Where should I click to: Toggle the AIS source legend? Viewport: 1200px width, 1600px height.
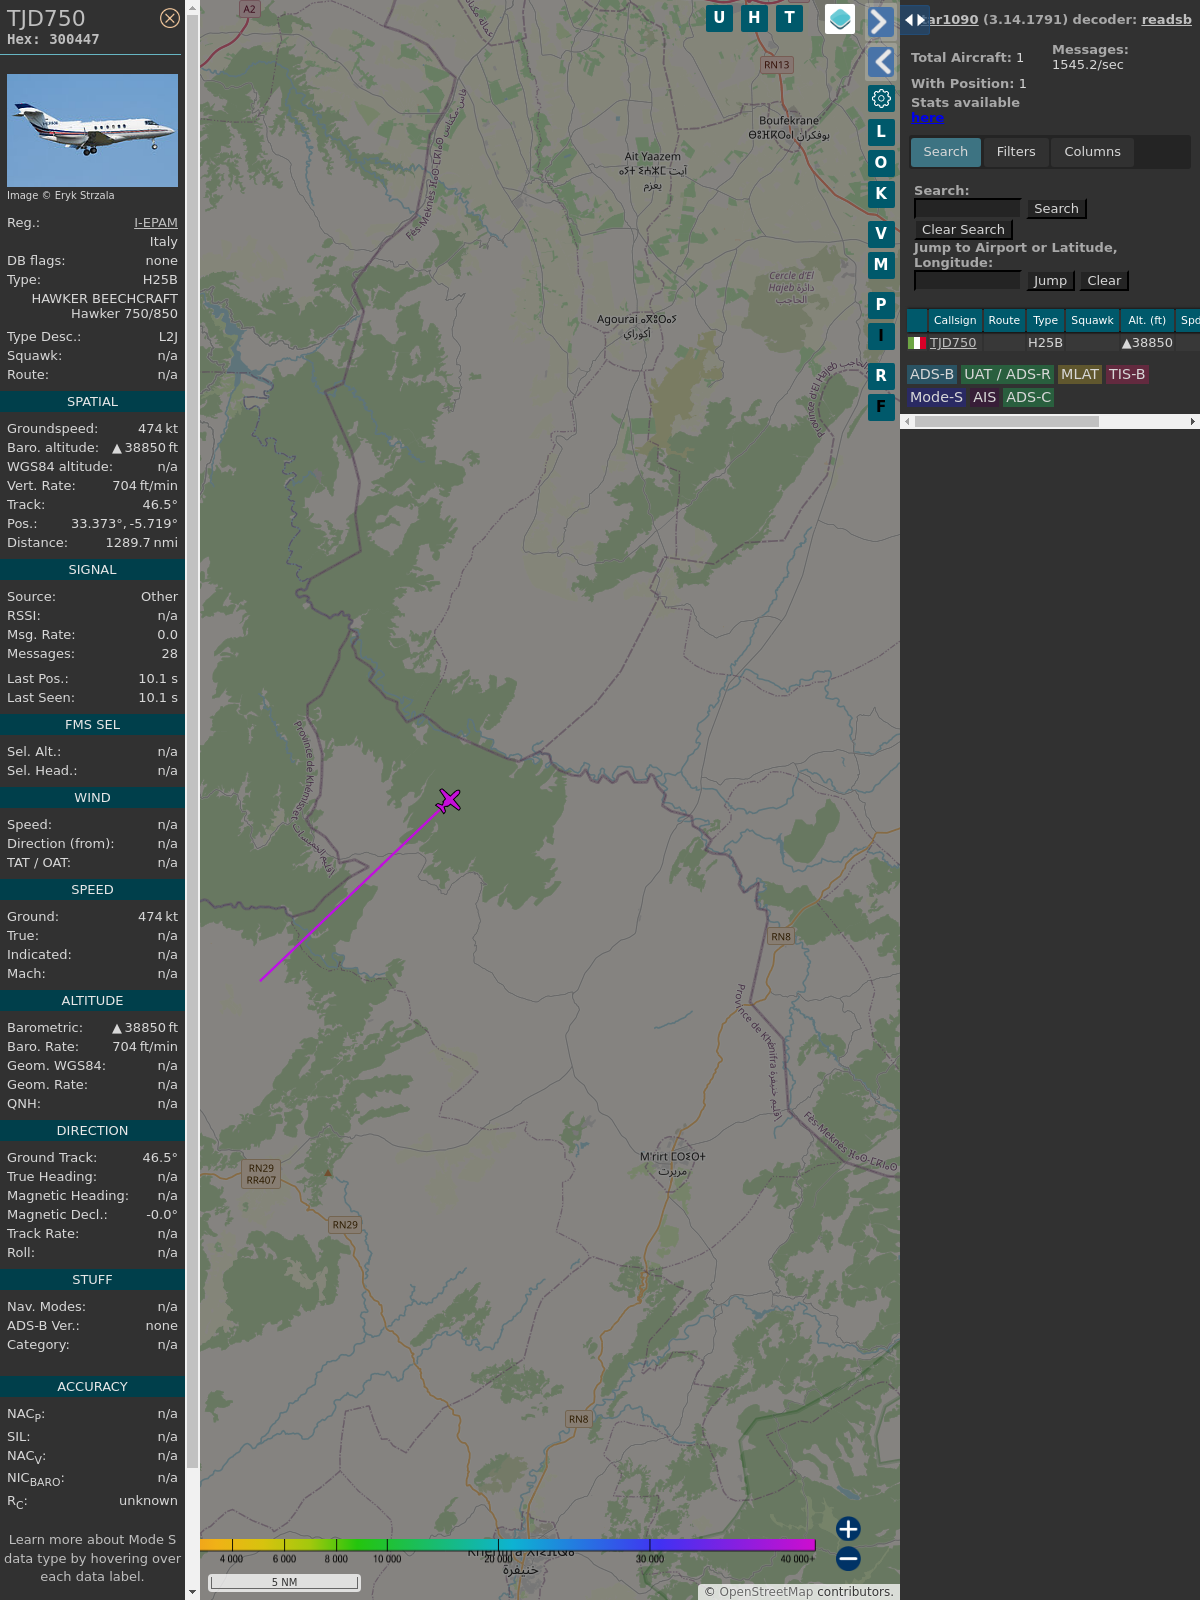tap(985, 397)
